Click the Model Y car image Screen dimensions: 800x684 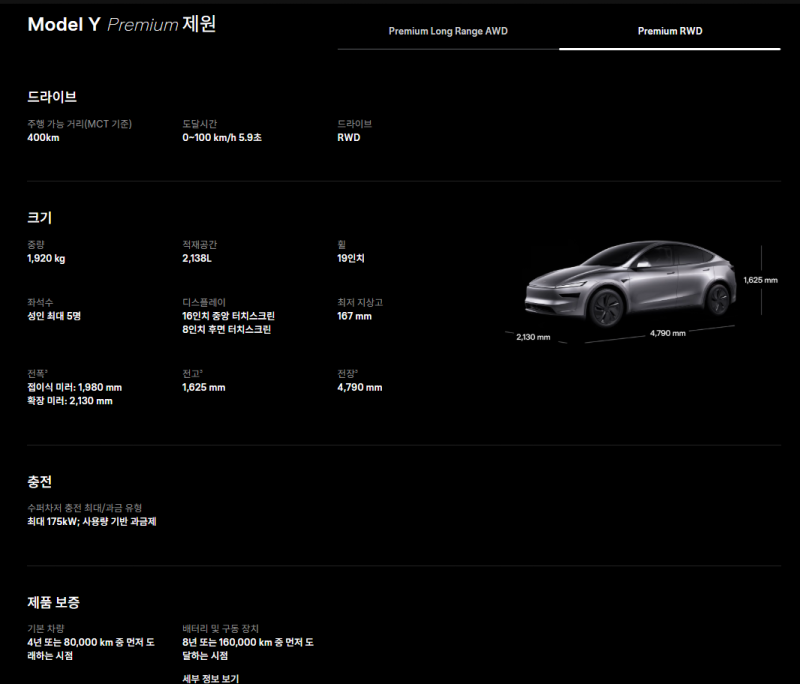tap(631, 284)
